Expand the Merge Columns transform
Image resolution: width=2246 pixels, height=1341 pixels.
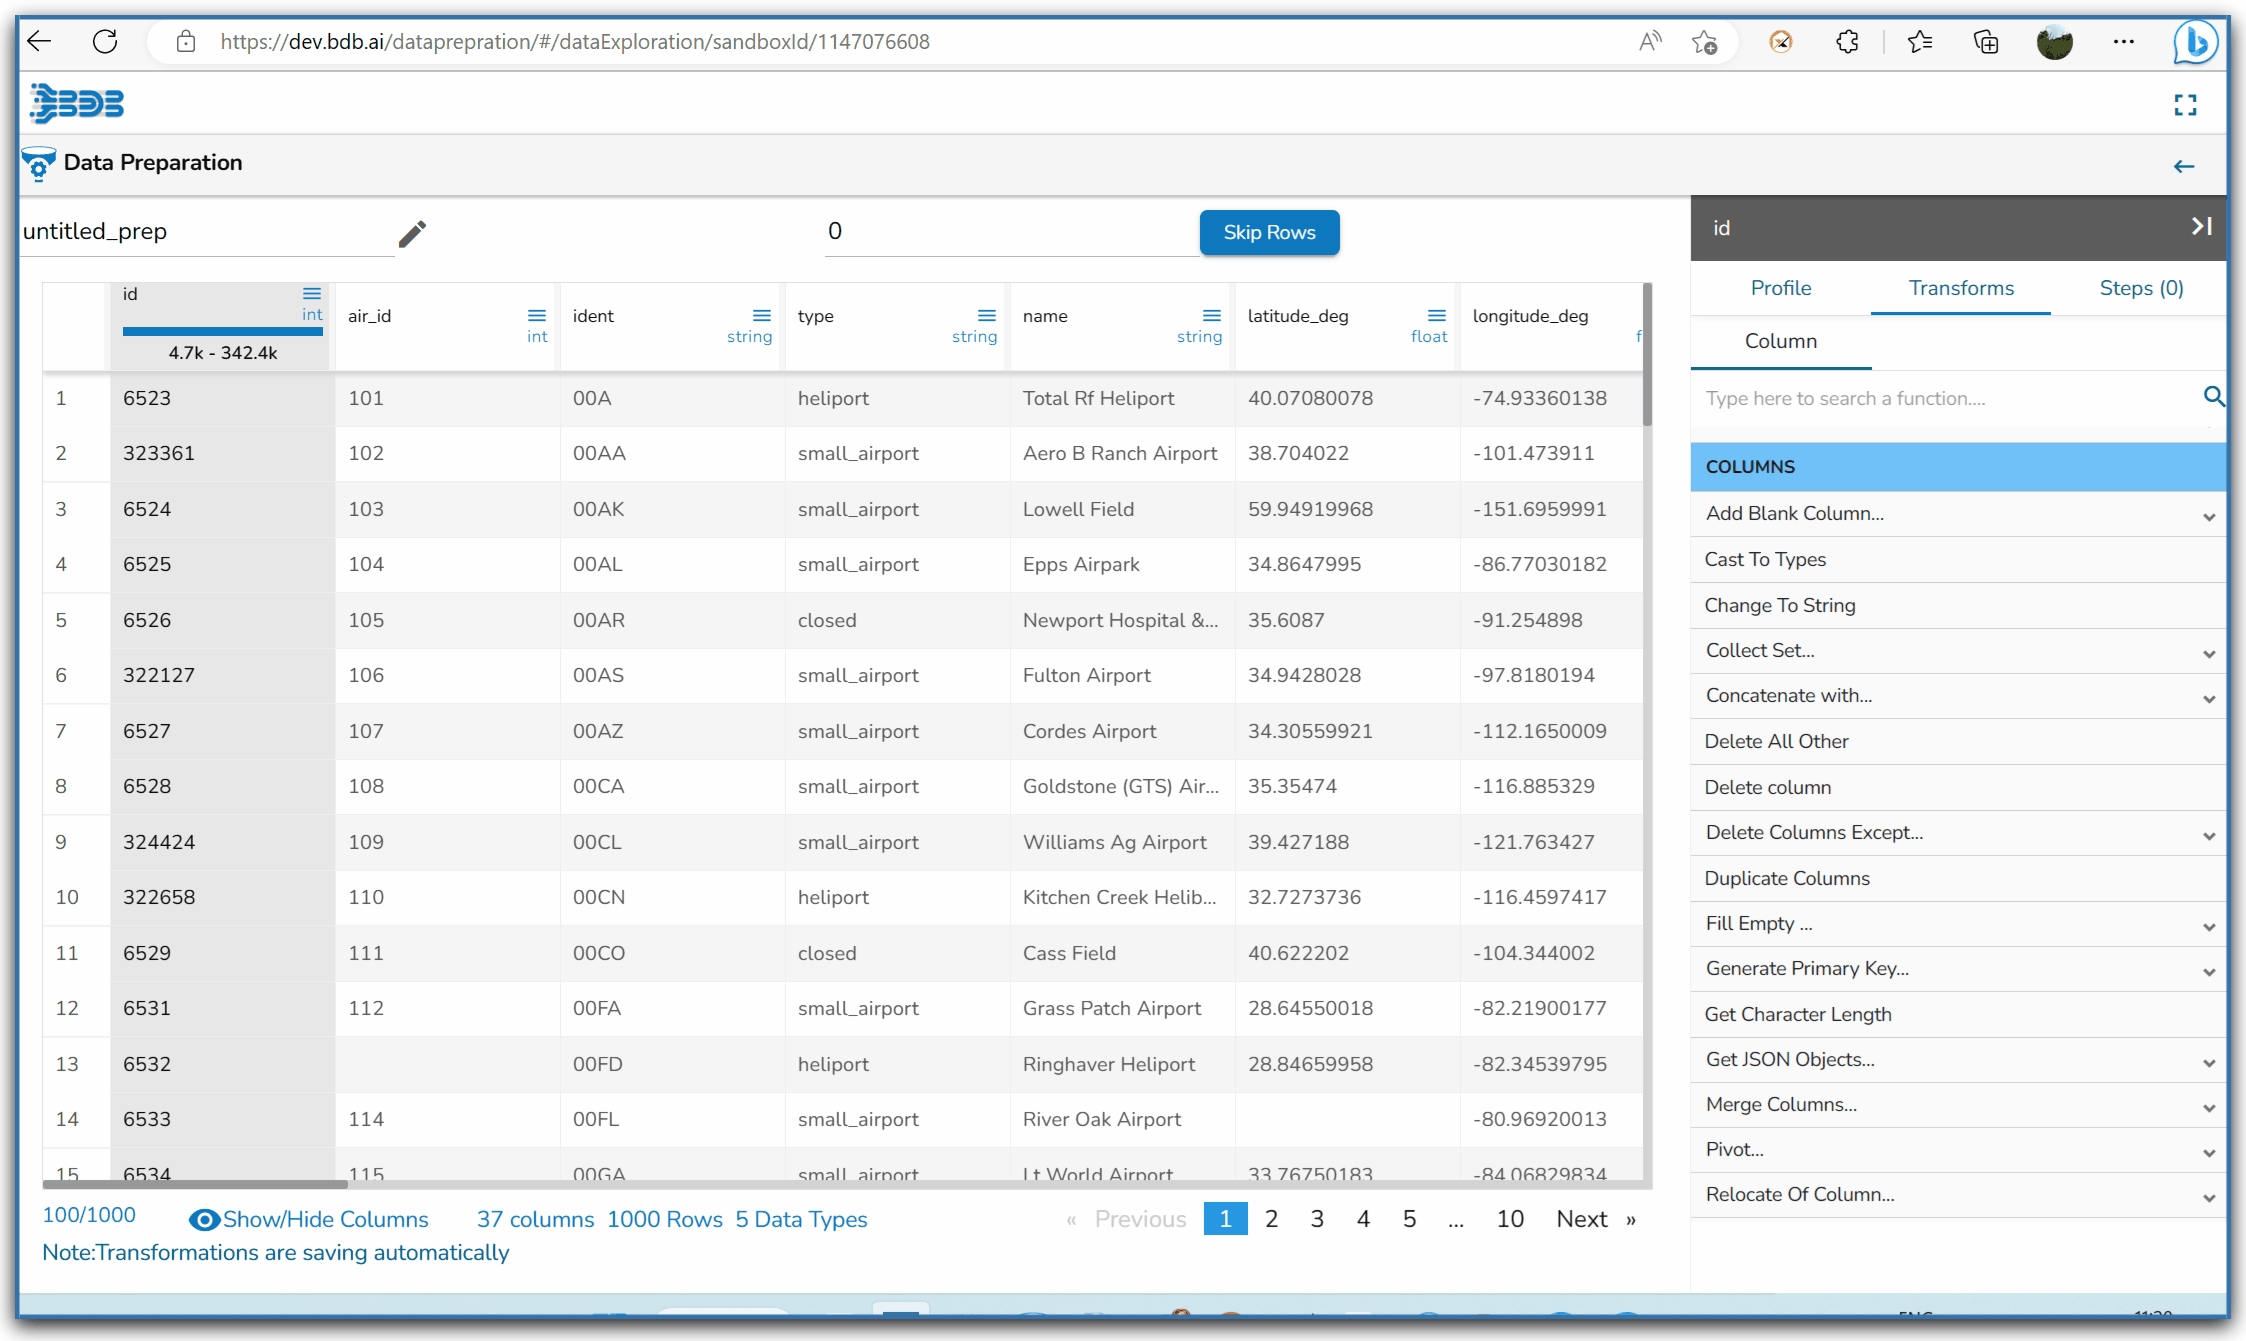click(x=2208, y=1107)
